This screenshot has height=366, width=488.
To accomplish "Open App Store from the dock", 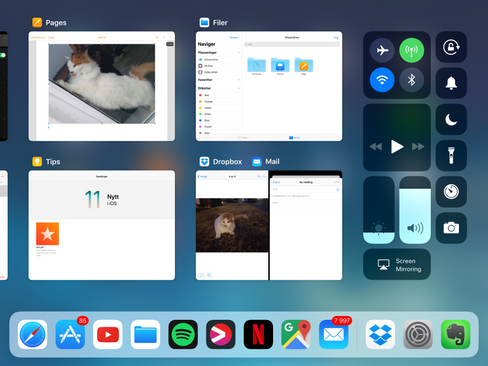I will (x=70, y=335).
